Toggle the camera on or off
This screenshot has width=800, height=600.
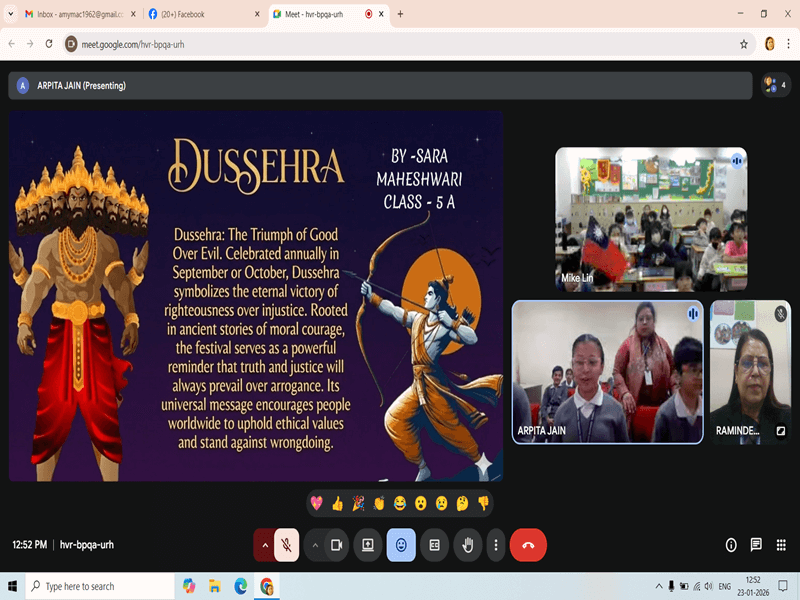coord(337,545)
